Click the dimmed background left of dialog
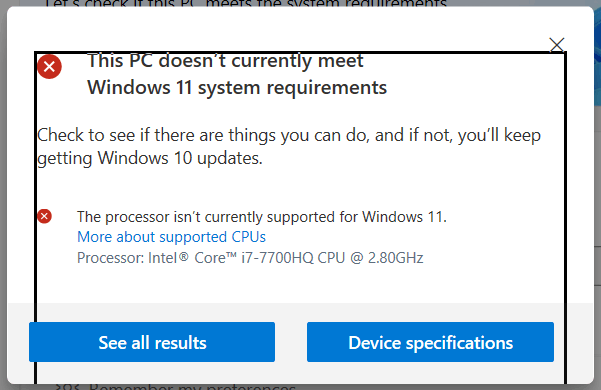Image resolution: width=601 pixels, height=390 pixels. point(3,192)
